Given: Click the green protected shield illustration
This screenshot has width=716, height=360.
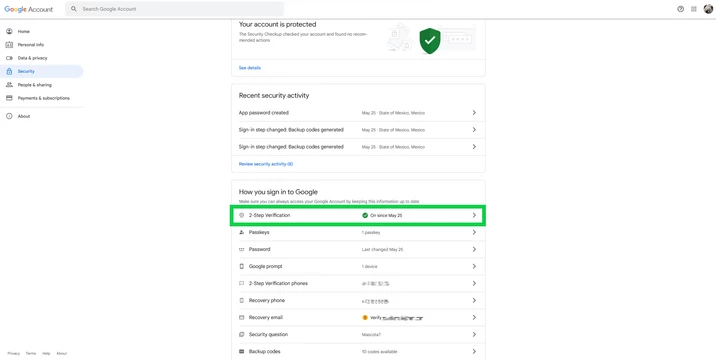Looking at the screenshot, I should pyautogui.click(x=430, y=41).
